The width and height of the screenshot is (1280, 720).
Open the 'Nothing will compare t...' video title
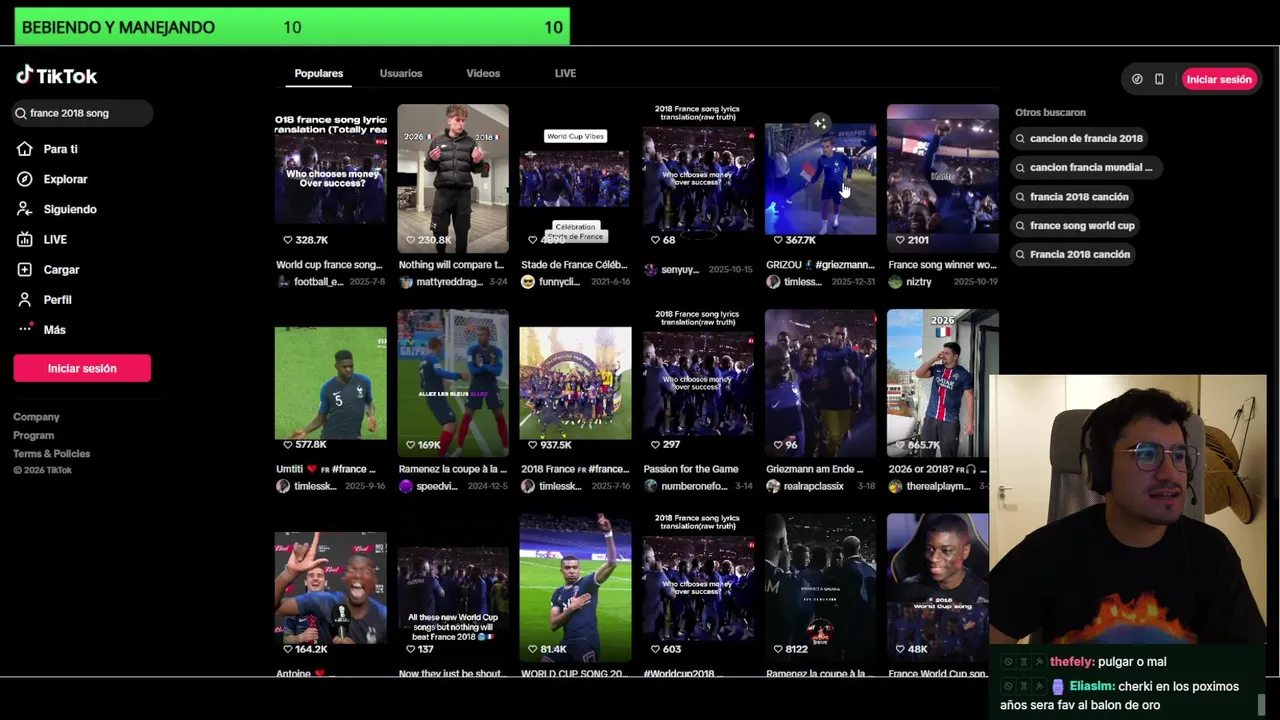[451, 265]
